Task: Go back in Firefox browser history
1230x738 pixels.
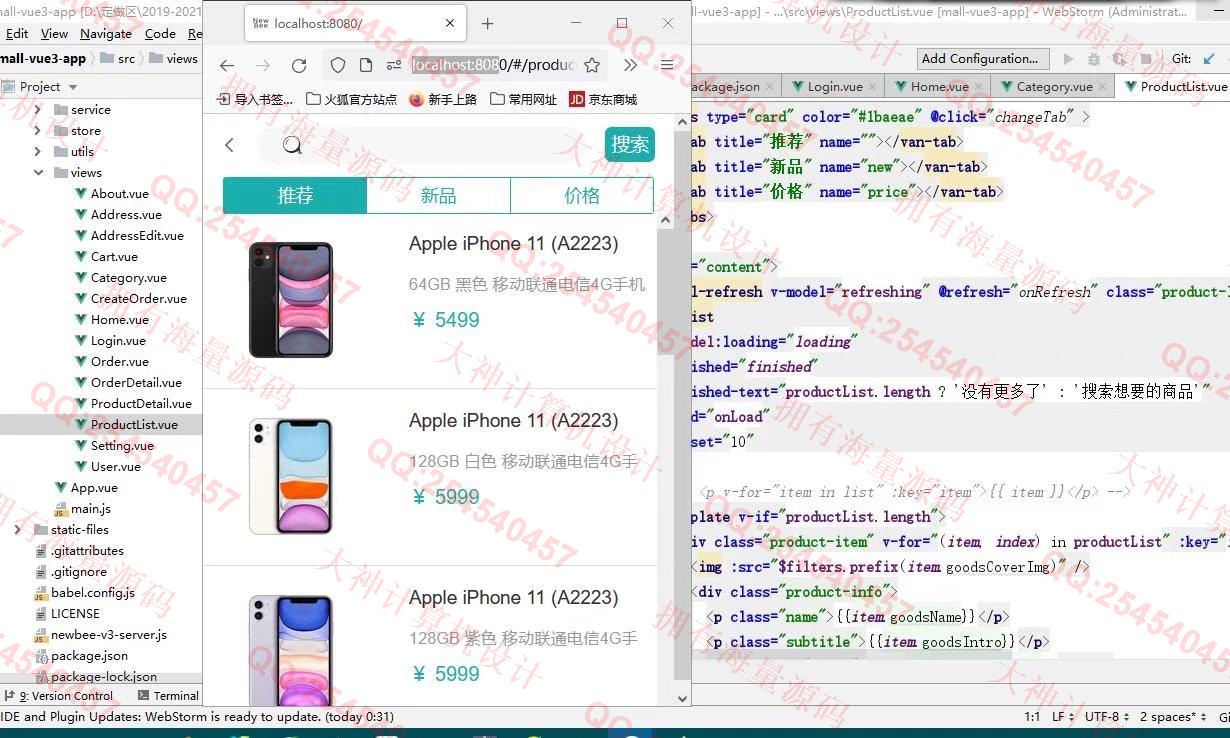Action: click(227, 65)
